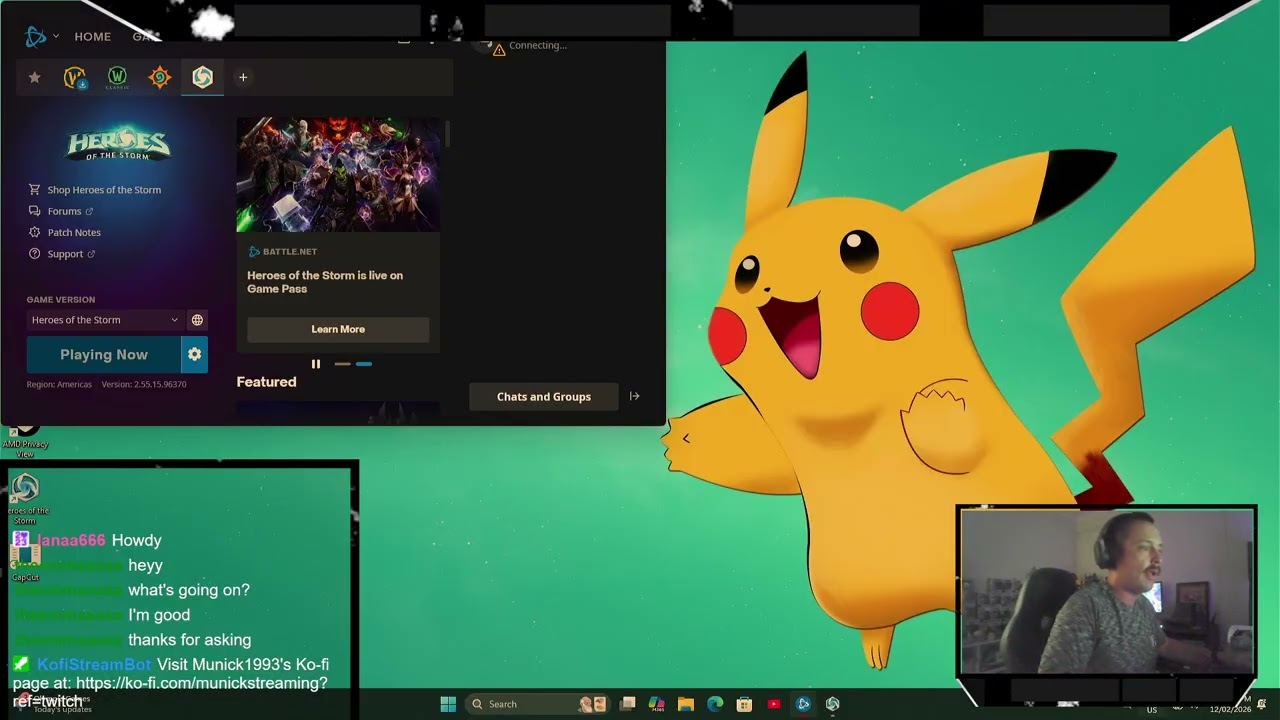Screen dimensions: 1280x720
Task: Add a game with the plus button
Action: [x=243, y=77]
